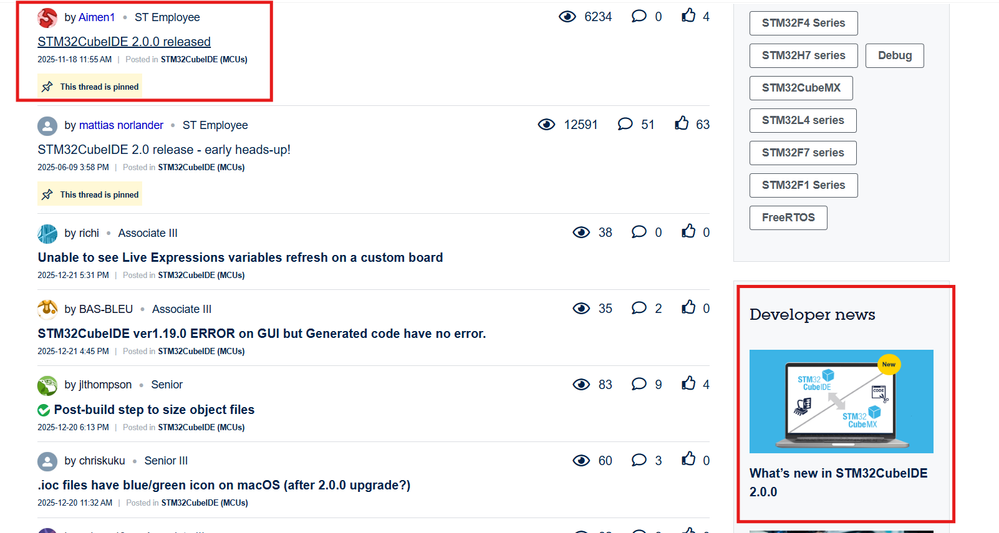
Task: Click thumbs-up icon on richi's post
Action: (x=688, y=231)
